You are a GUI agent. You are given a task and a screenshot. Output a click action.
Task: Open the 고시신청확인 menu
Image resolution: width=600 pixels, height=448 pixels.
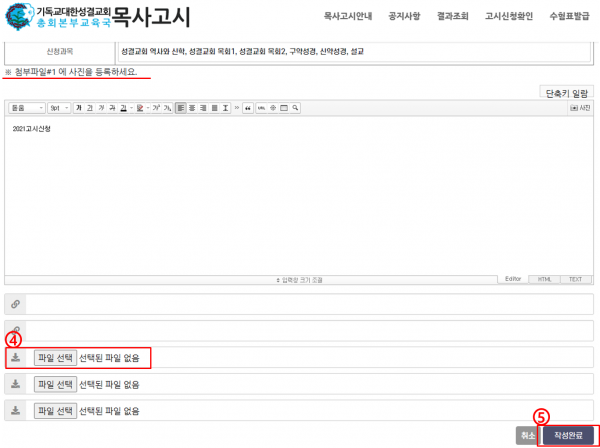click(509, 16)
